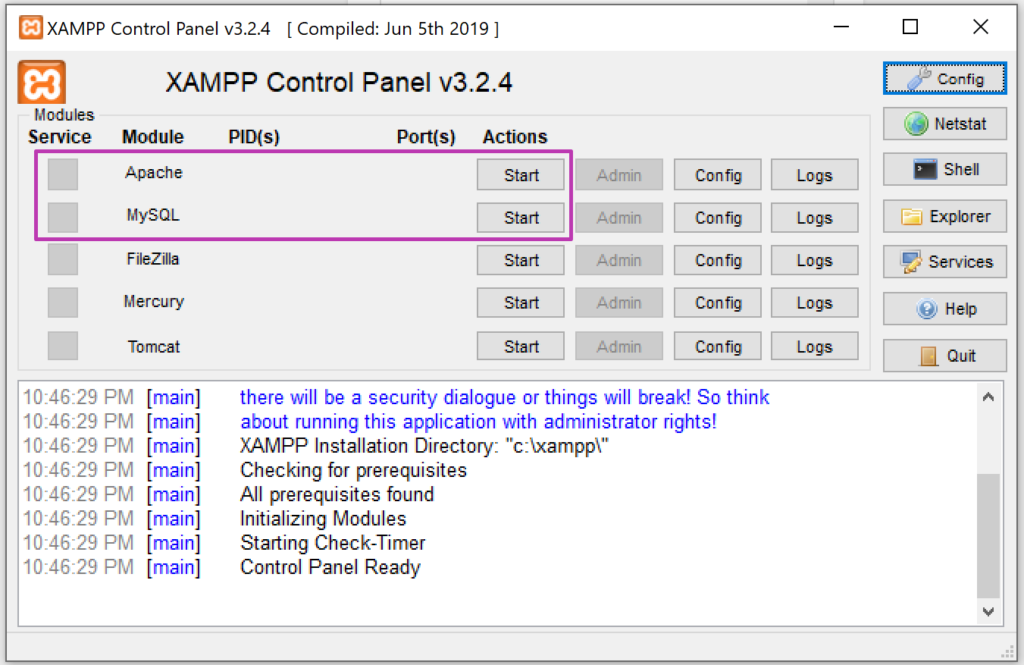This screenshot has width=1024, height=665.
Task: Start the Tomcat module
Action: tap(520, 345)
